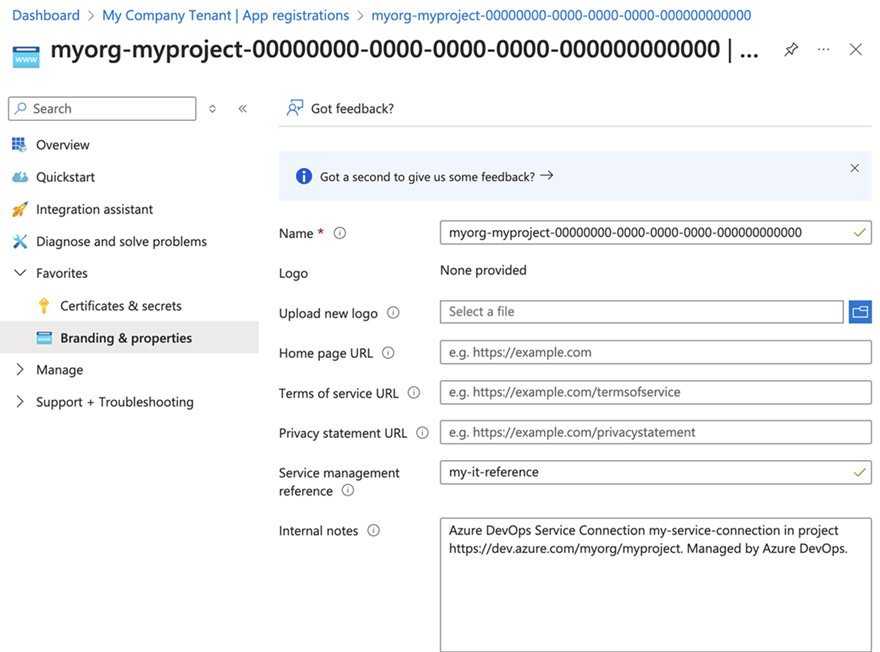
Task: Select Quickstart in the navigation menu
Action: pyautogui.click(x=63, y=177)
